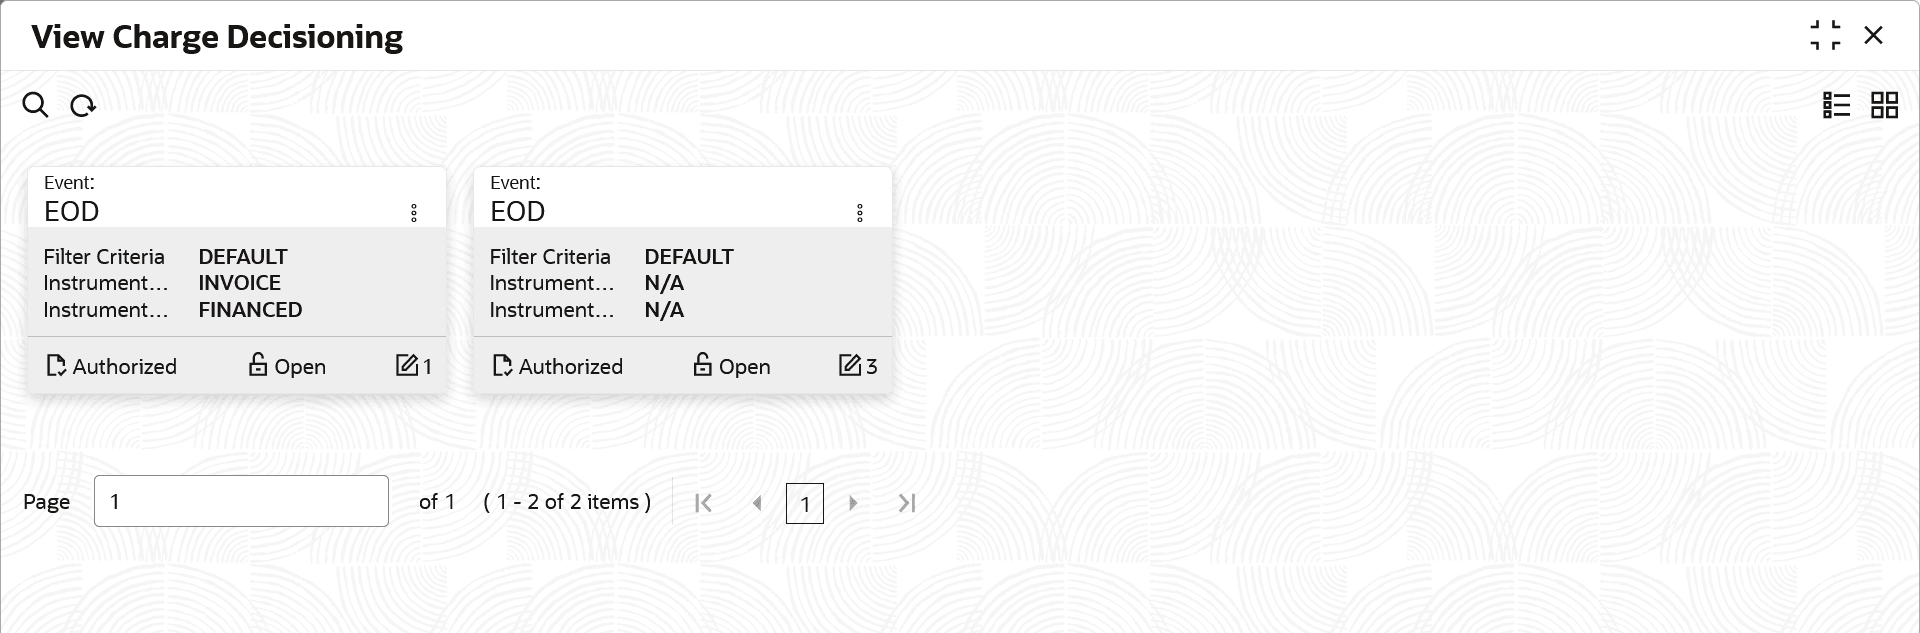Go to first page of results
The image size is (1920, 633).
pos(703,503)
